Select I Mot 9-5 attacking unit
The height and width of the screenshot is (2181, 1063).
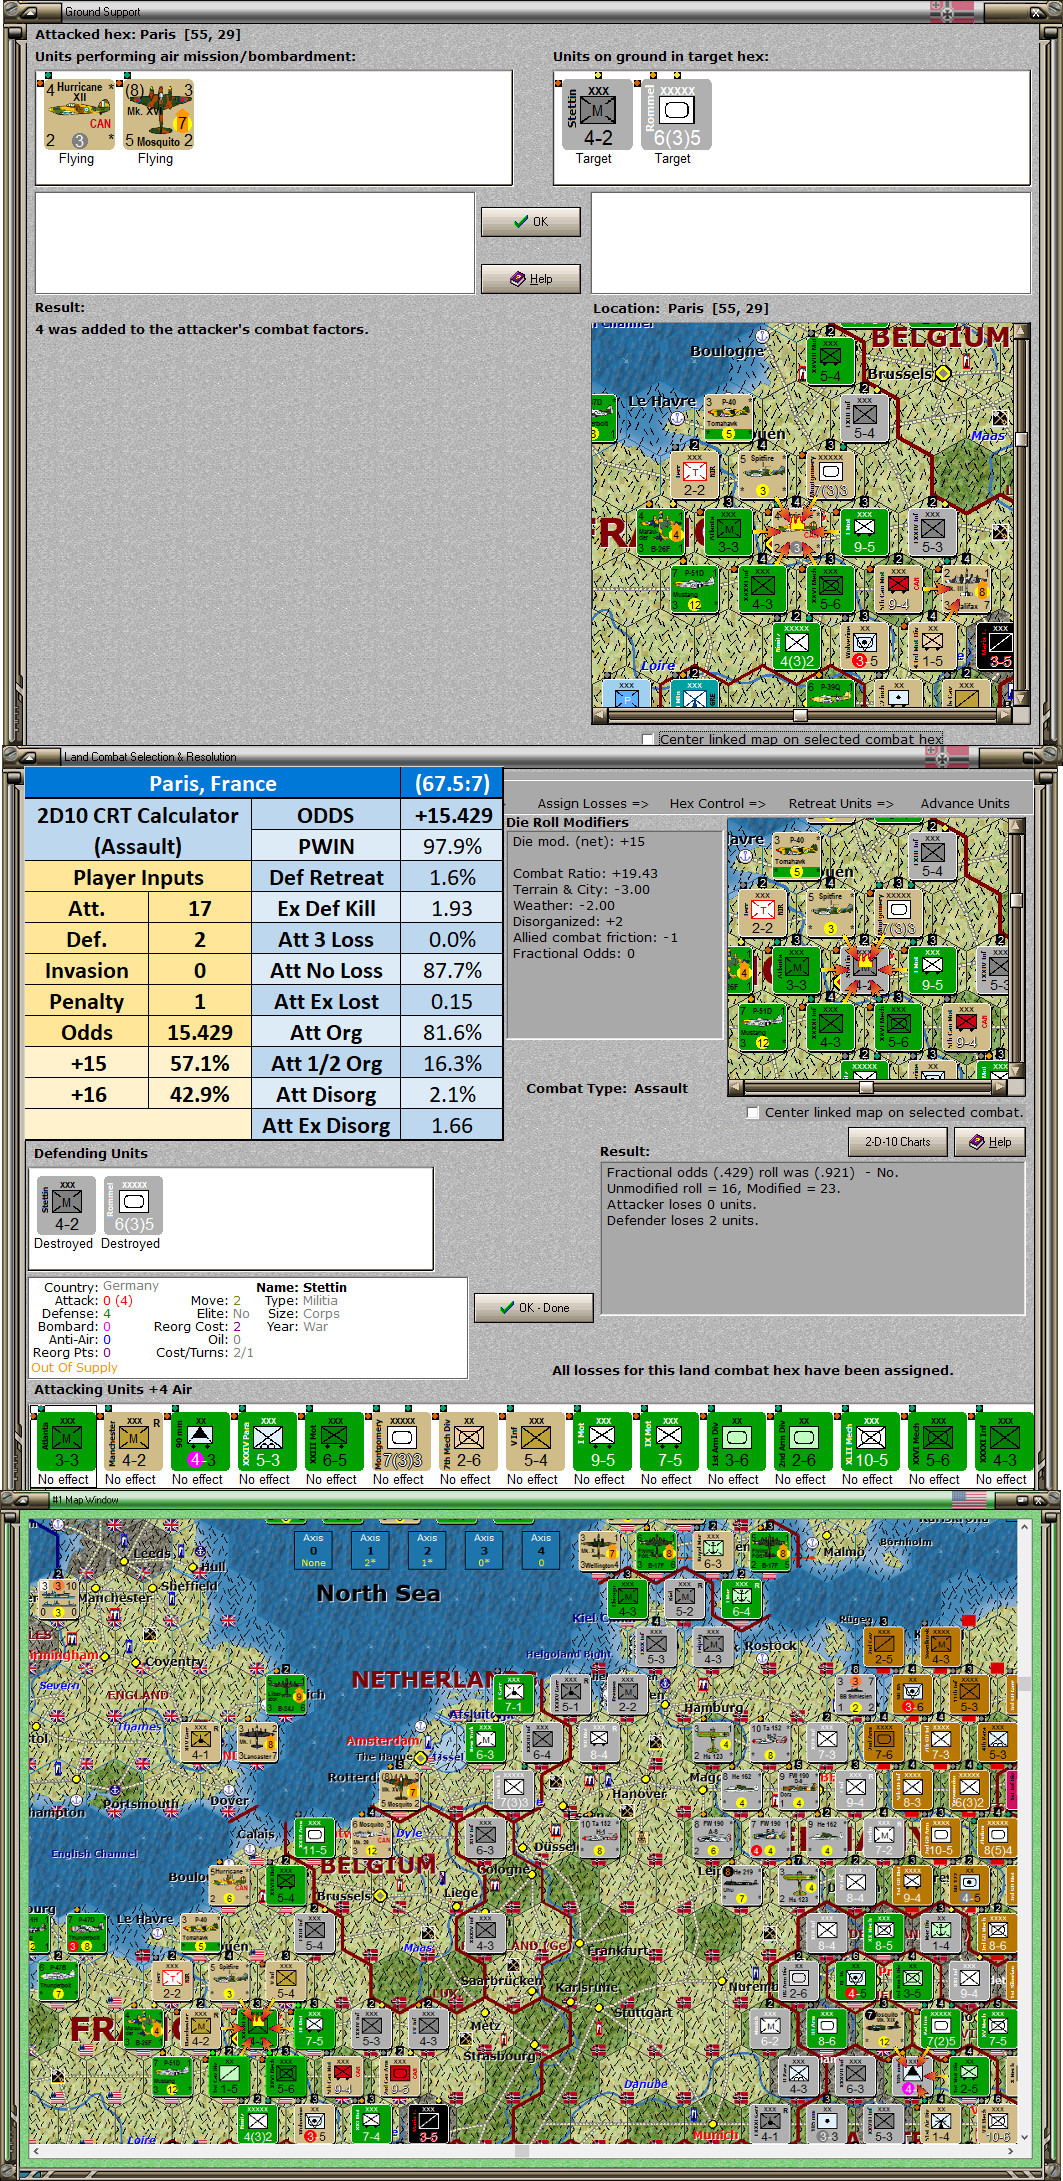coord(603,1441)
